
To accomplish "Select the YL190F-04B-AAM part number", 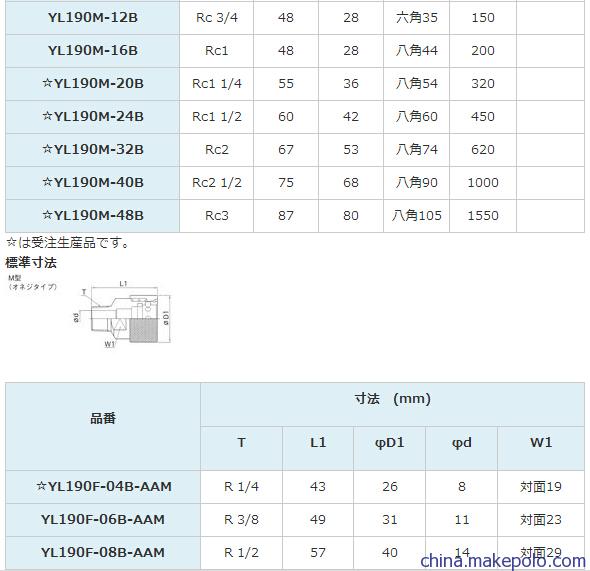I will pyautogui.click(x=103, y=487).
